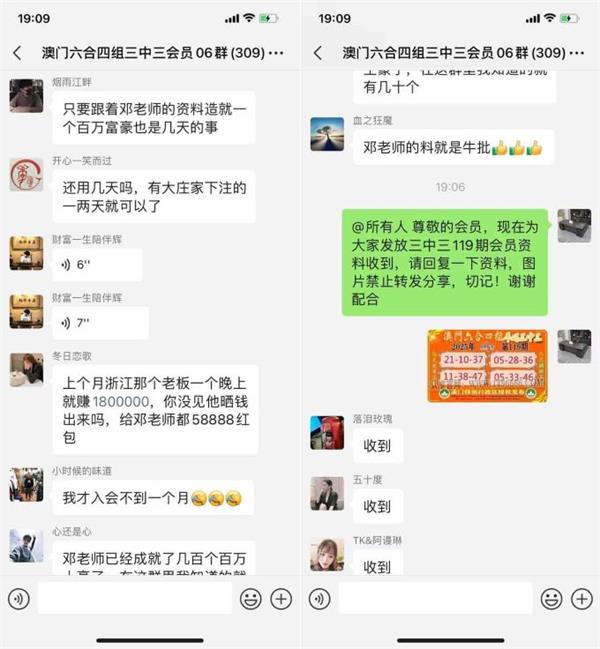The image size is (600, 649).
Task: Tap the back arrow in left chat
Action: click(17, 53)
